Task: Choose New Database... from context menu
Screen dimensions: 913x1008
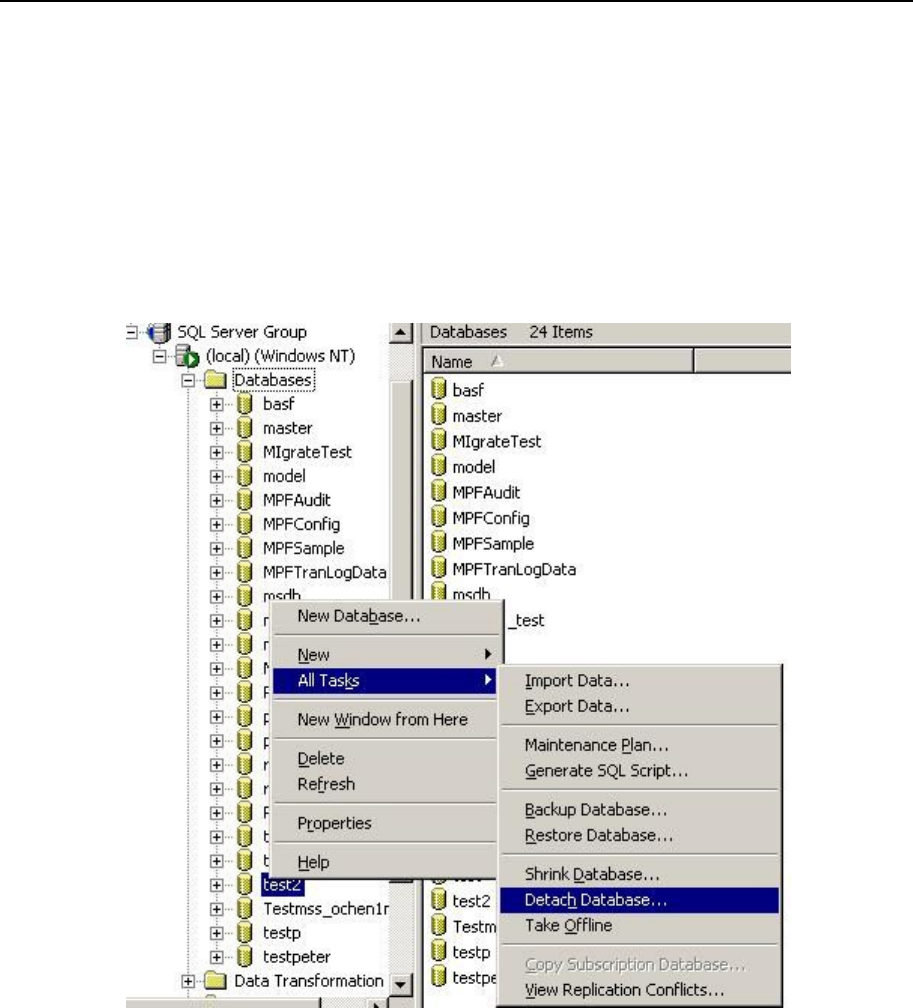Action: click(384, 616)
